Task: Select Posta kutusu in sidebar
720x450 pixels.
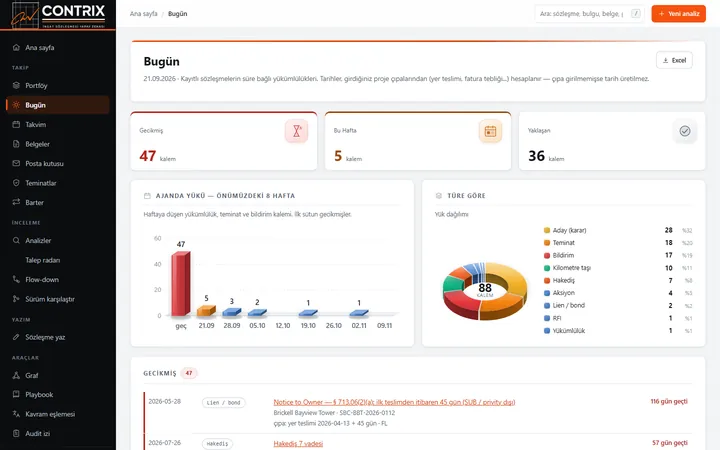Action: [58, 163]
